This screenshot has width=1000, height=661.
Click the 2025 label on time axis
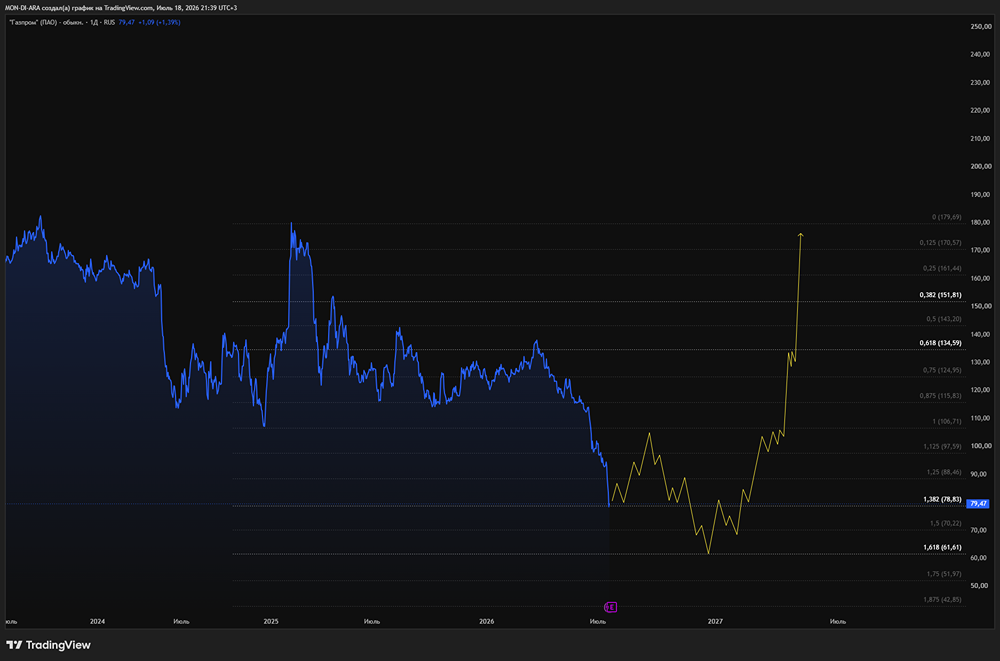[x=271, y=621]
